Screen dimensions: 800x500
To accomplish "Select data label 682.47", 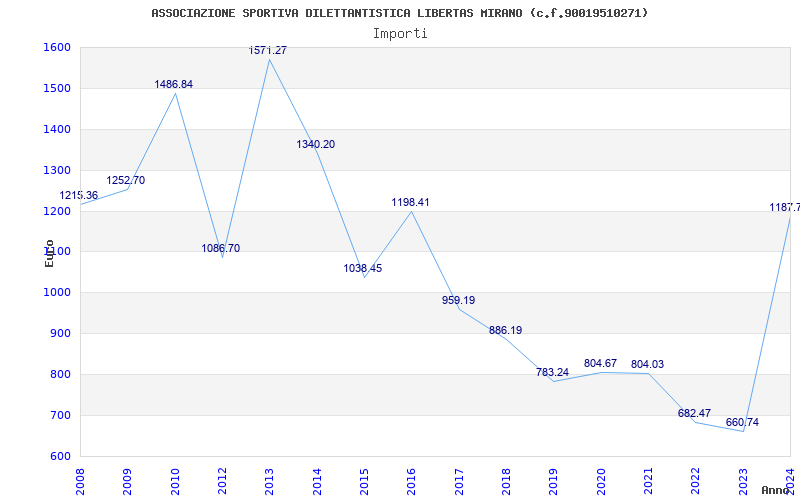I will pyautogui.click(x=694, y=414).
